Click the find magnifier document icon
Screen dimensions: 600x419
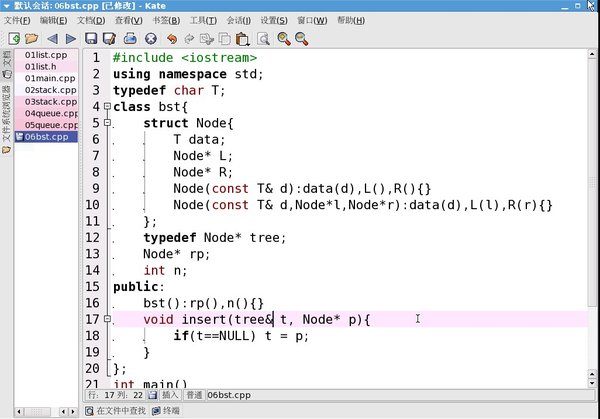(x=263, y=39)
